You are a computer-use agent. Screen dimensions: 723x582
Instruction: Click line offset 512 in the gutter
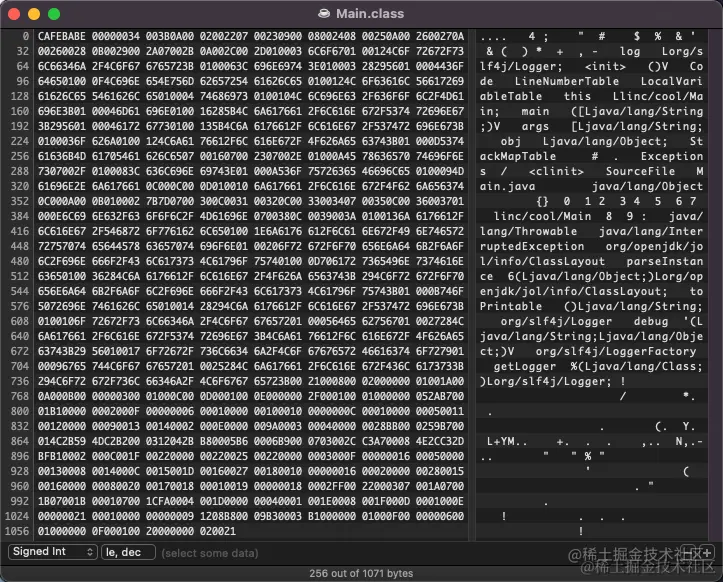pyautogui.click(x=19, y=276)
